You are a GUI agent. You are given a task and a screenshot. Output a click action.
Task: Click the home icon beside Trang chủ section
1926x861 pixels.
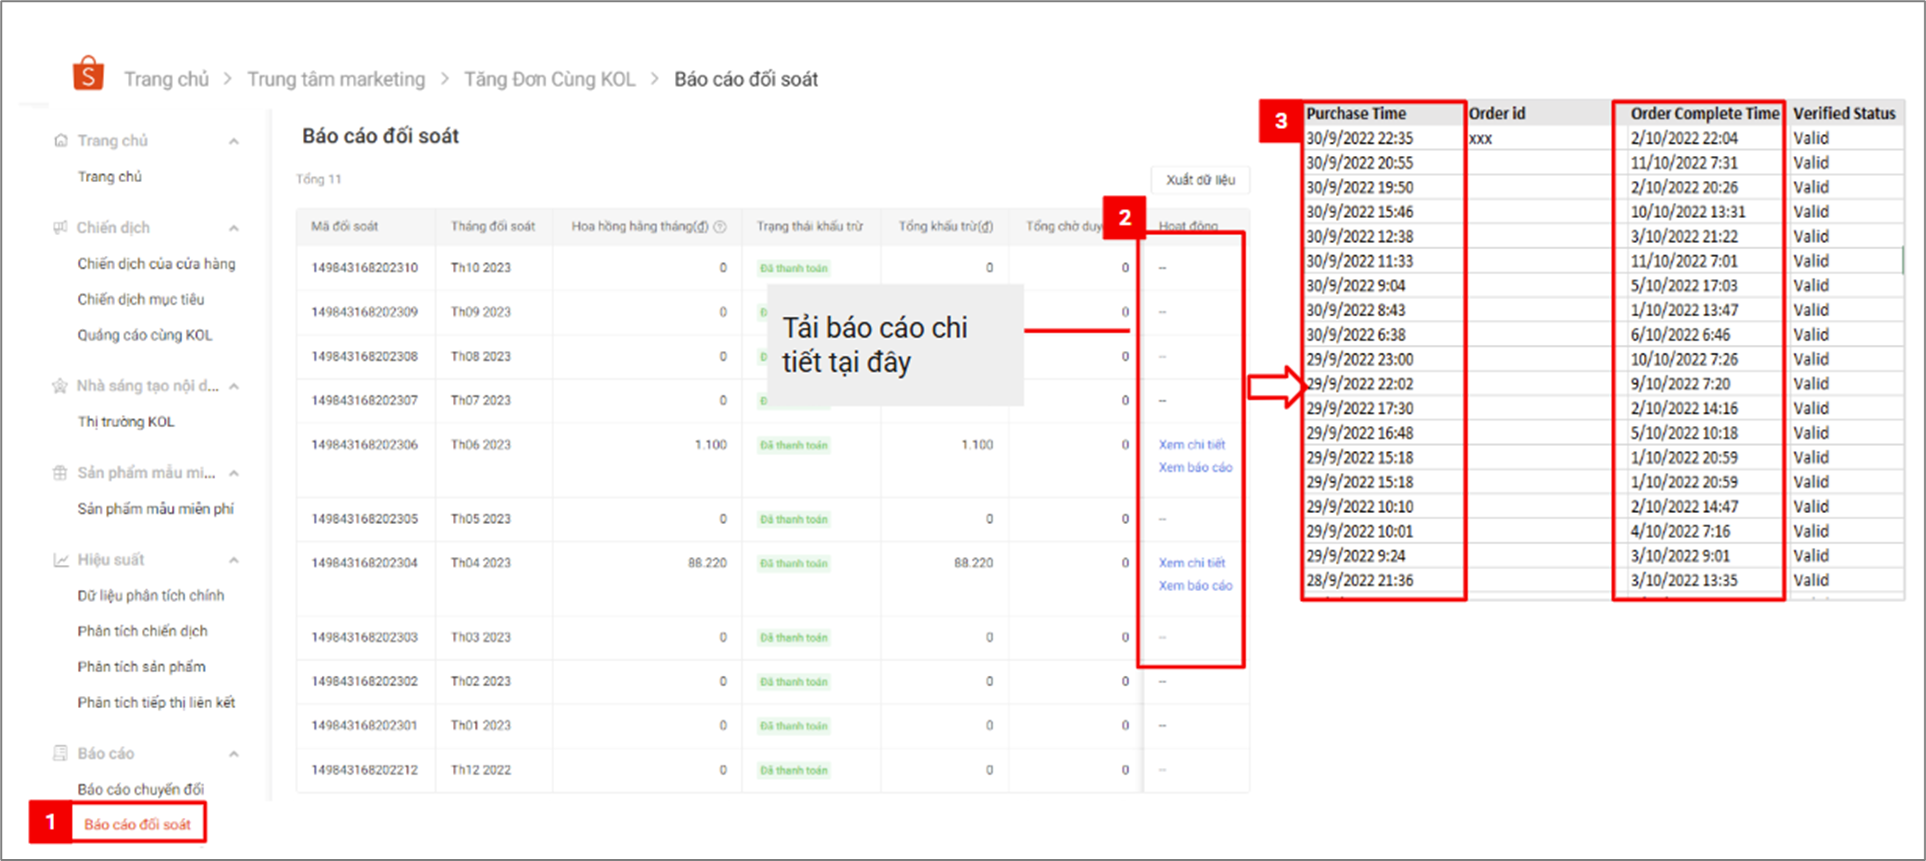61,141
